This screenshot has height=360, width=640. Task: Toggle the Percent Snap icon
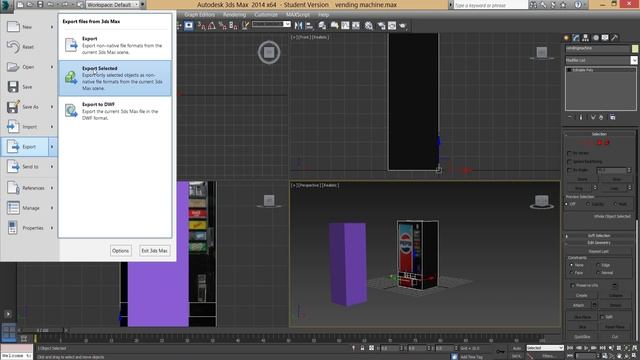coord(222,26)
